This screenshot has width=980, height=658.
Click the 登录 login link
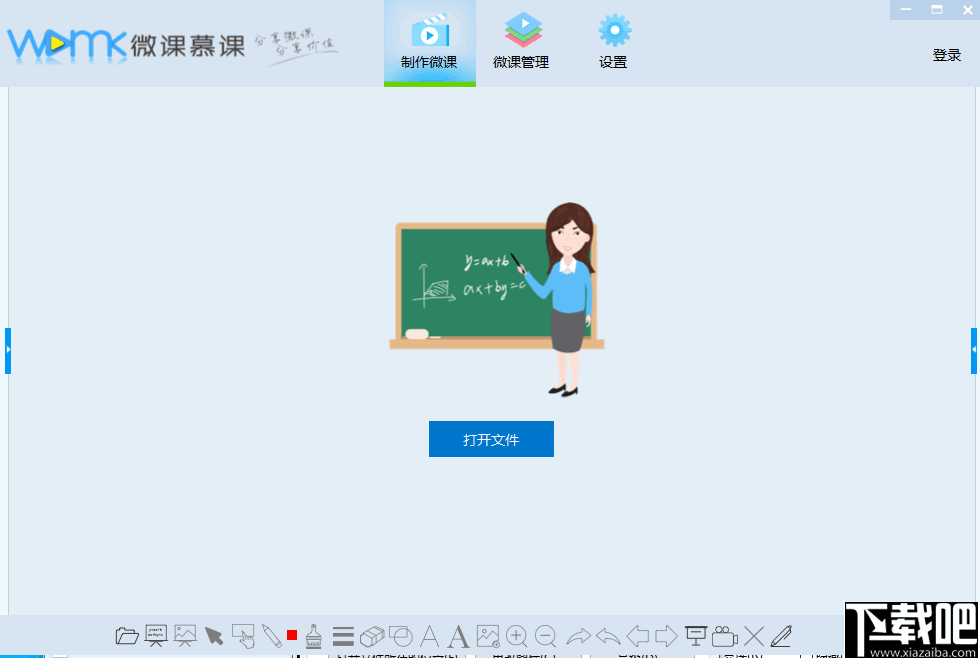click(x=948, y=55)
